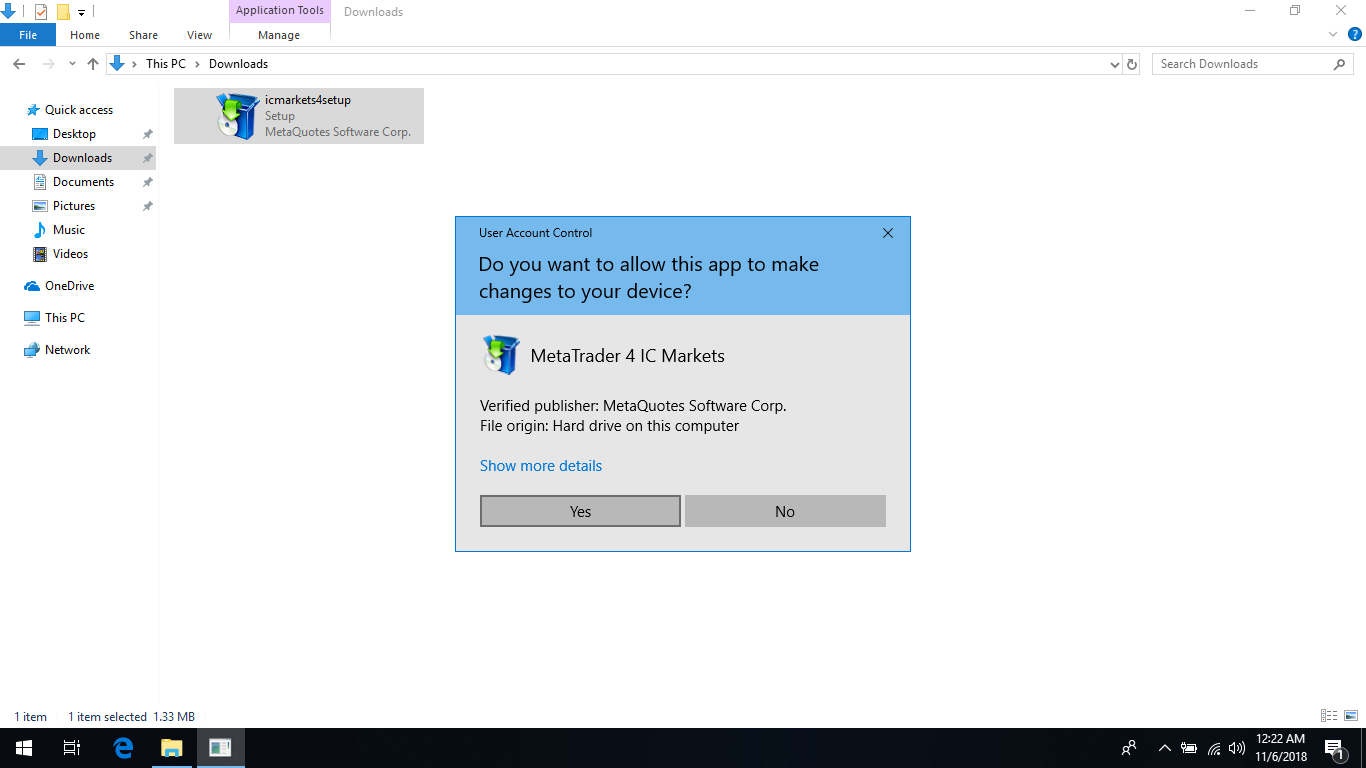1366x768 pixels.
Task: Click Downloads breadcrumb in address bar
Action: 238,64
